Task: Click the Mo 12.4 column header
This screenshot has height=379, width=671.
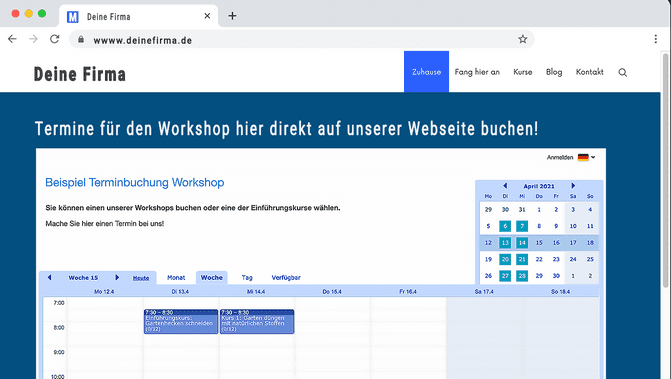Action: [104, 291]
